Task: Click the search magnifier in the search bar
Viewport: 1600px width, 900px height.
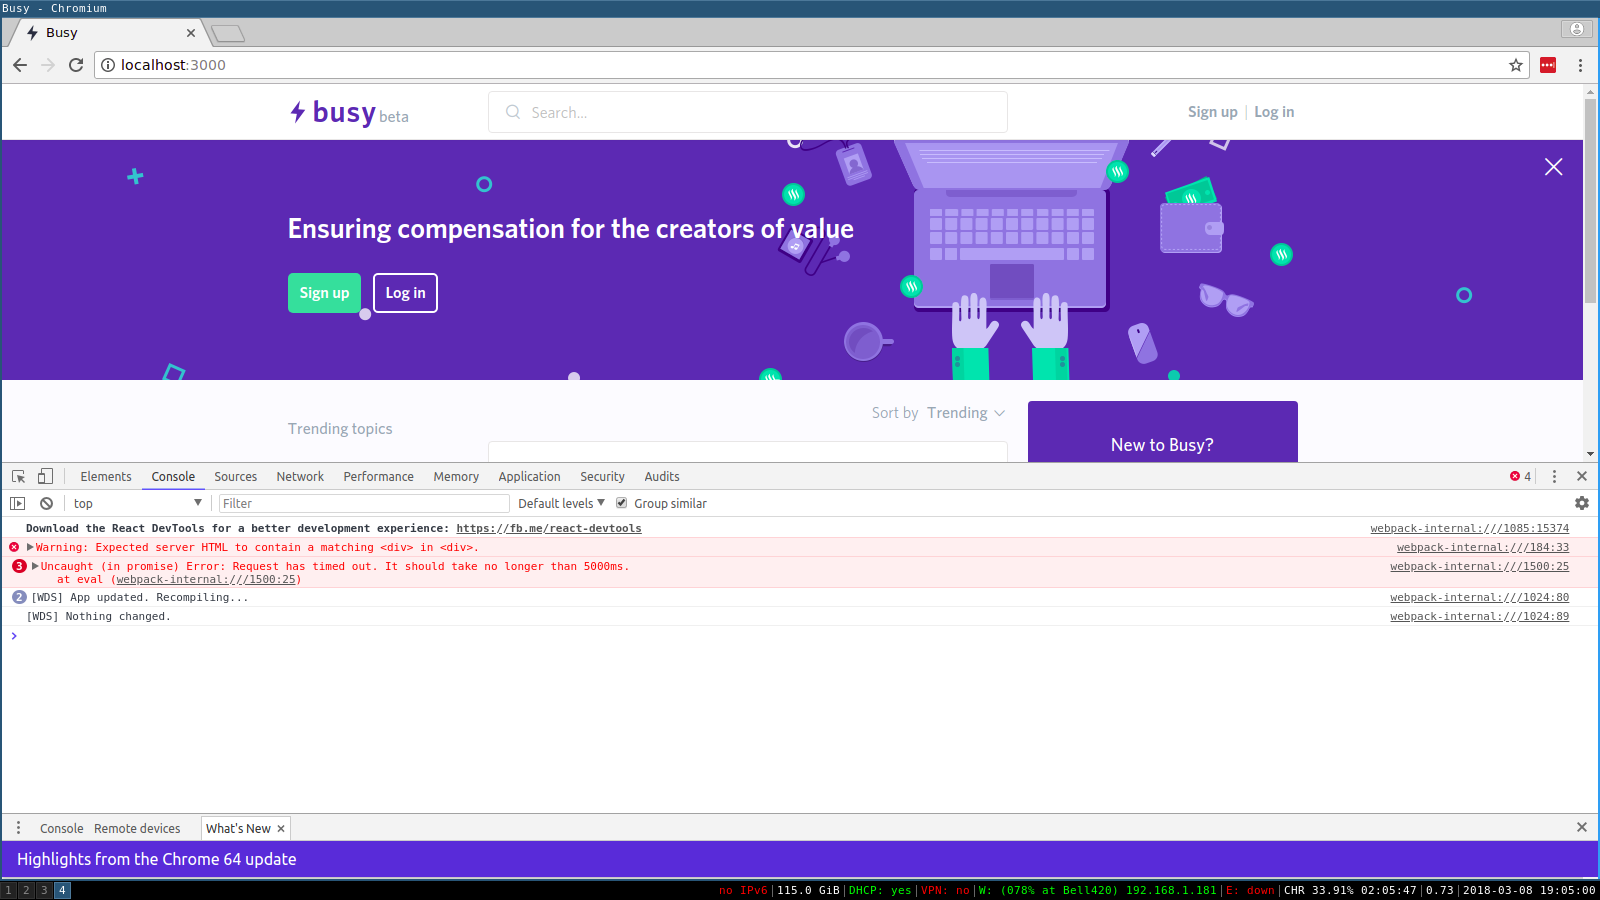Action: [x=511, y=112]
